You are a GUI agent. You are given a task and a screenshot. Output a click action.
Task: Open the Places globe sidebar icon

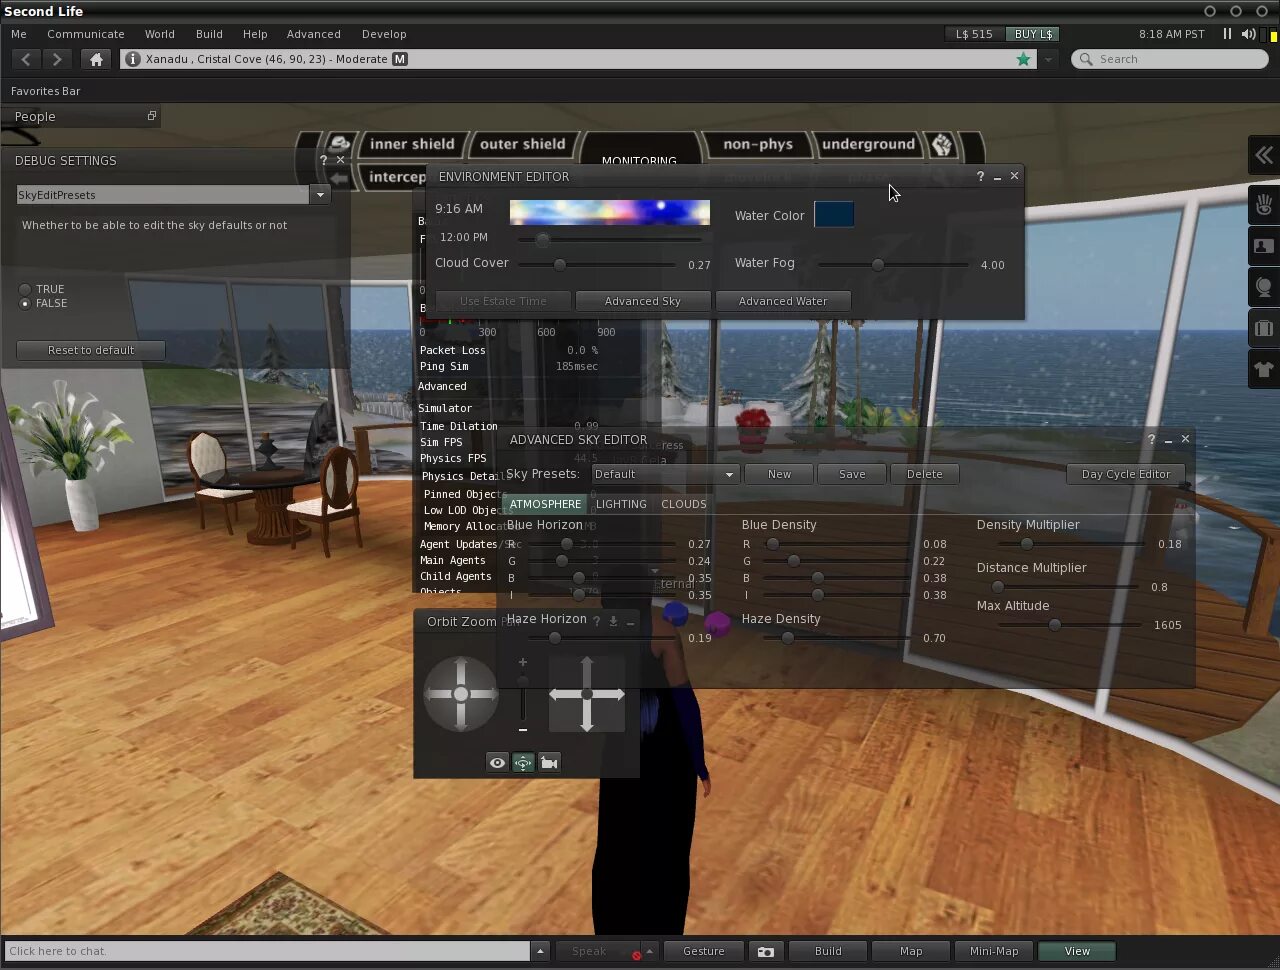click(x=1264, y=288)
